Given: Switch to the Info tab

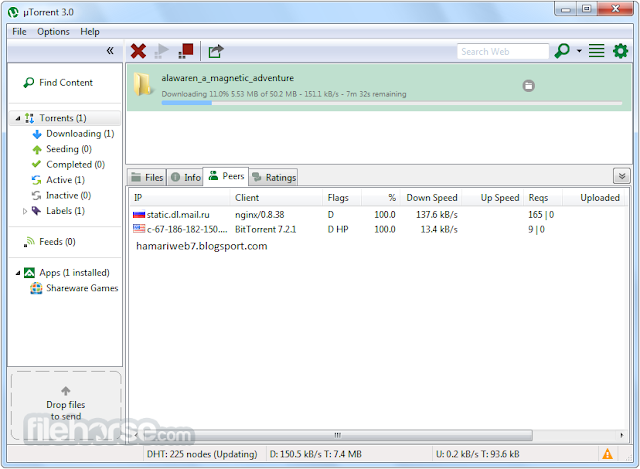Looking at the screenshot, I should tap(185, 178).
